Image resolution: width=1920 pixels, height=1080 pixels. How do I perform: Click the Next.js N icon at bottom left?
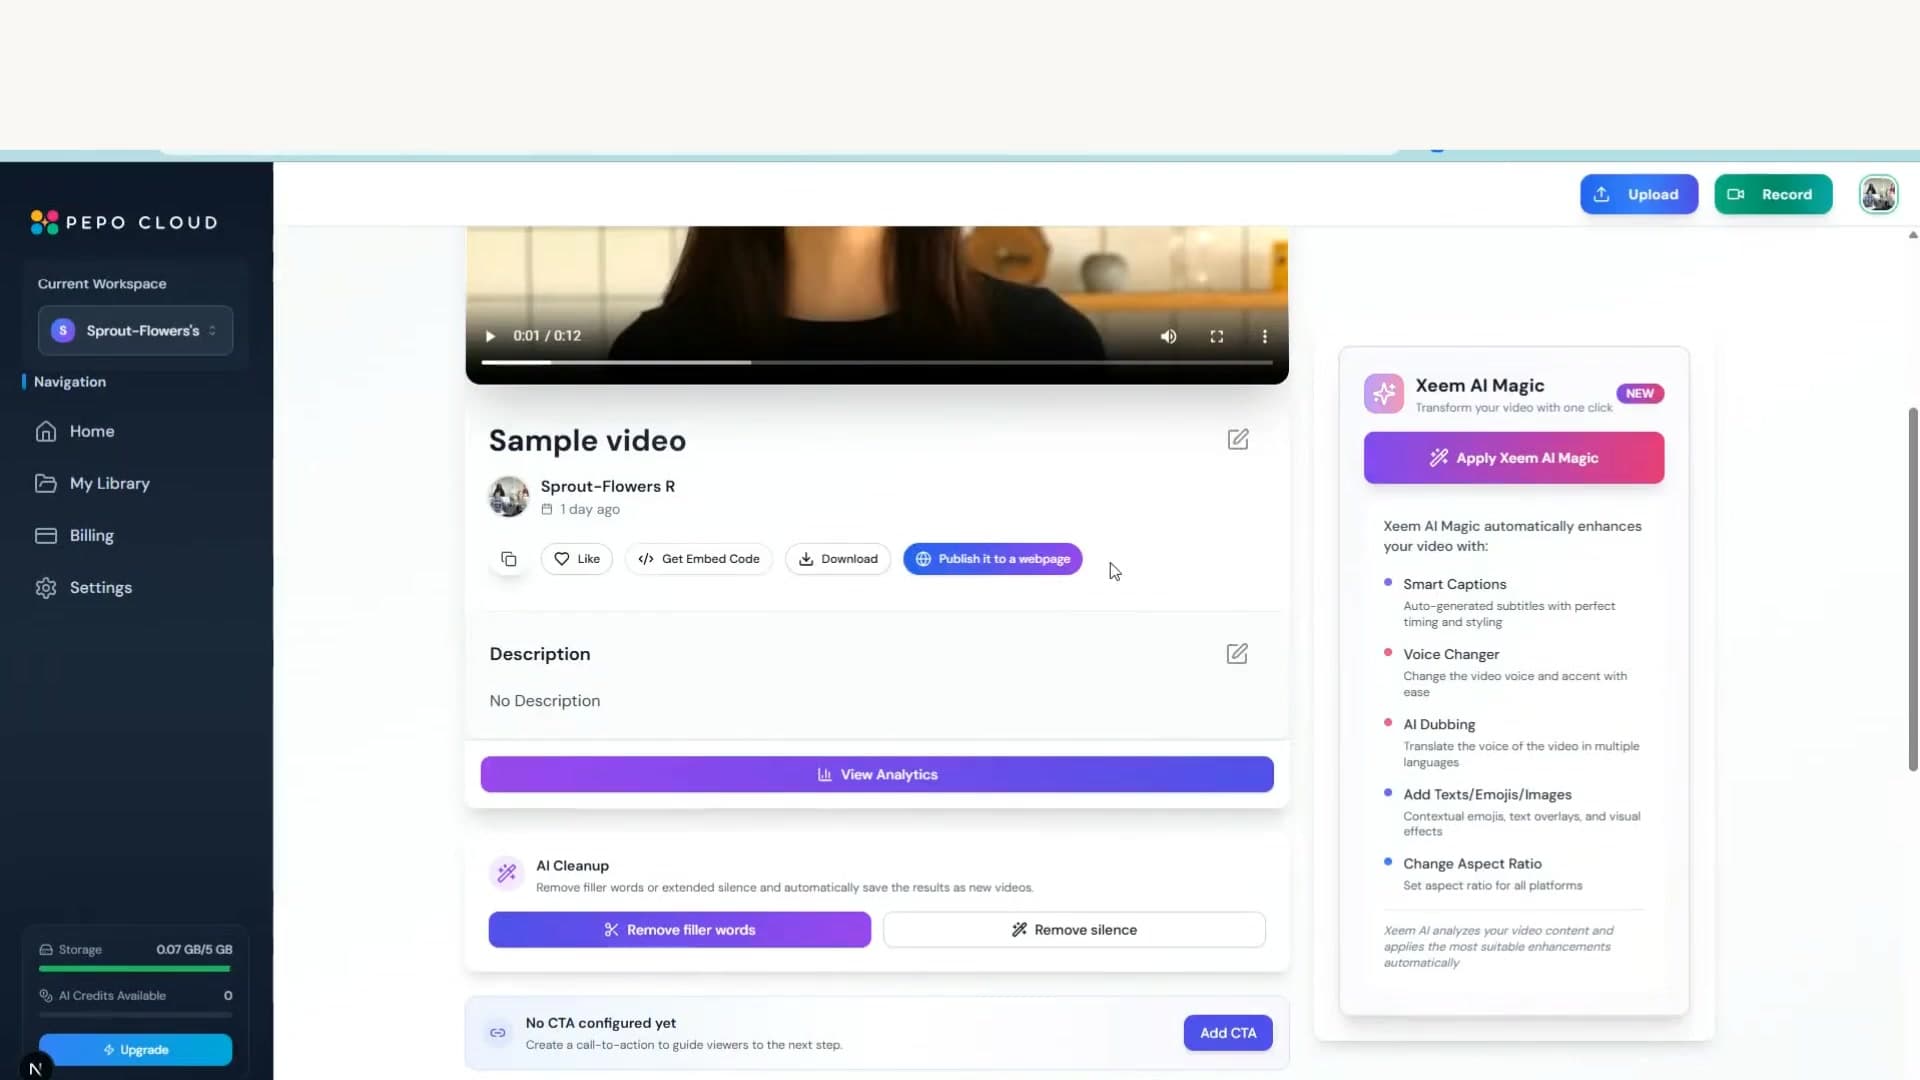coord(35,1068)
